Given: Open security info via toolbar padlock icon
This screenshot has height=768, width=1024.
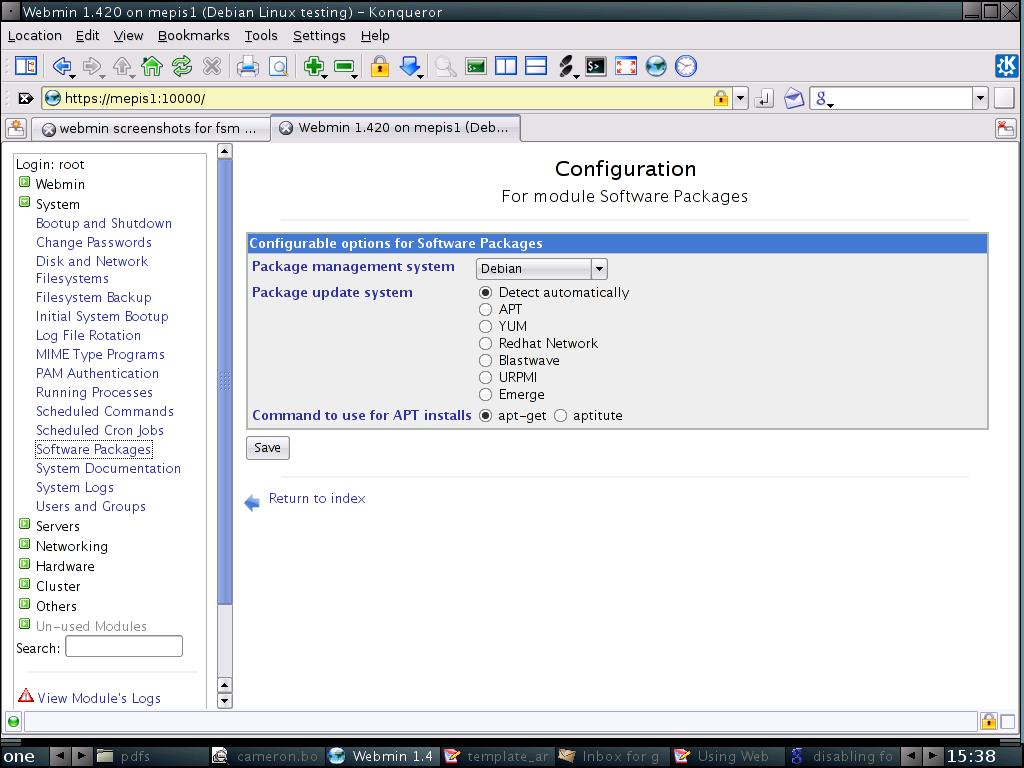Looking at the screenshot, I should pyautogui.click(x=379, y=66).
